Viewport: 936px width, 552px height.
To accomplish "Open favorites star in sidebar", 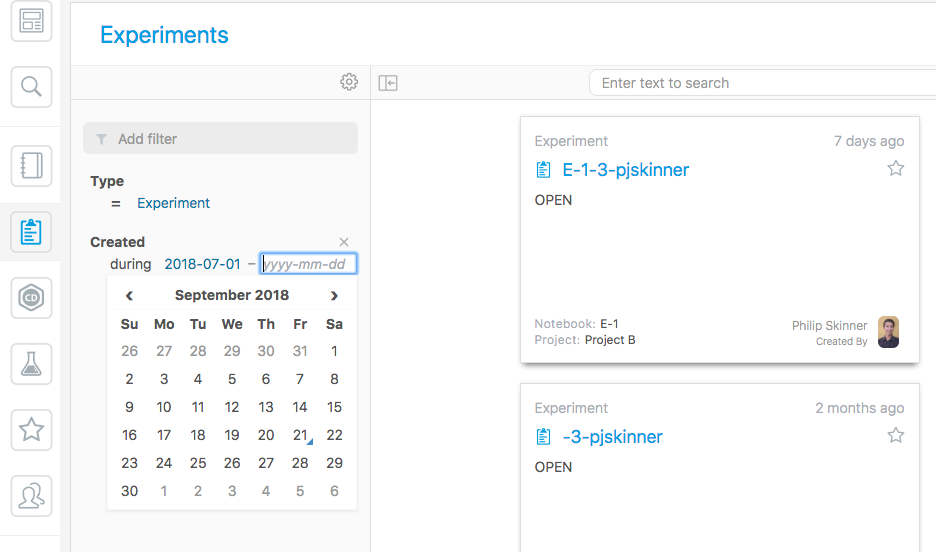I will [x=31, y=430].
